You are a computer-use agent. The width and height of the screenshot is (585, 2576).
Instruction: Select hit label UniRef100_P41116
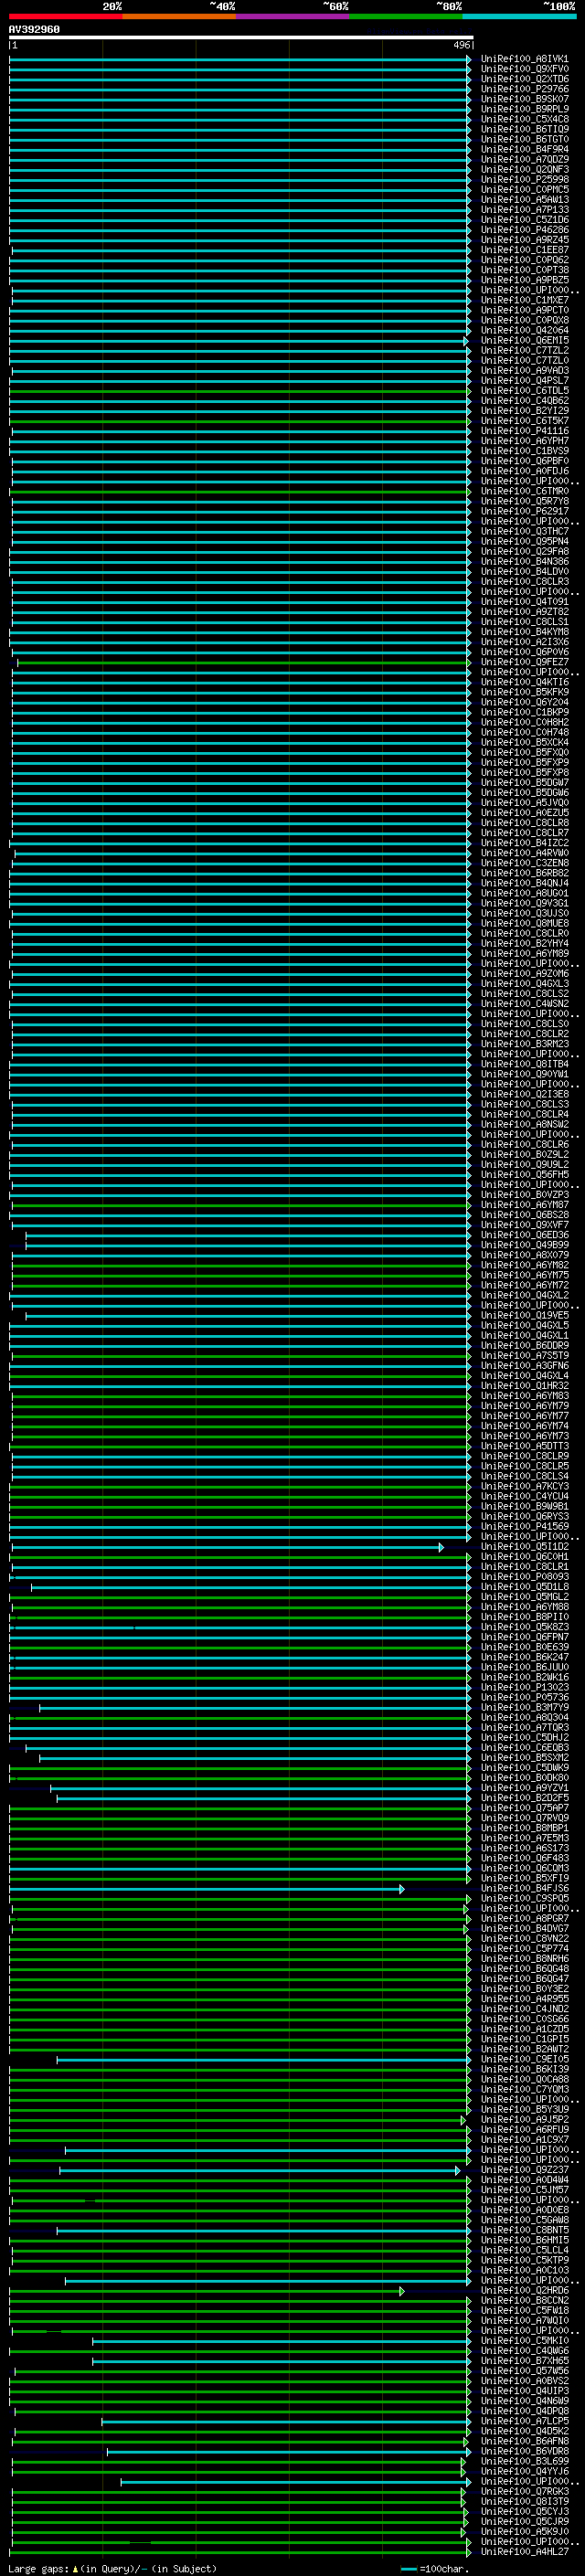coord(524,431)
